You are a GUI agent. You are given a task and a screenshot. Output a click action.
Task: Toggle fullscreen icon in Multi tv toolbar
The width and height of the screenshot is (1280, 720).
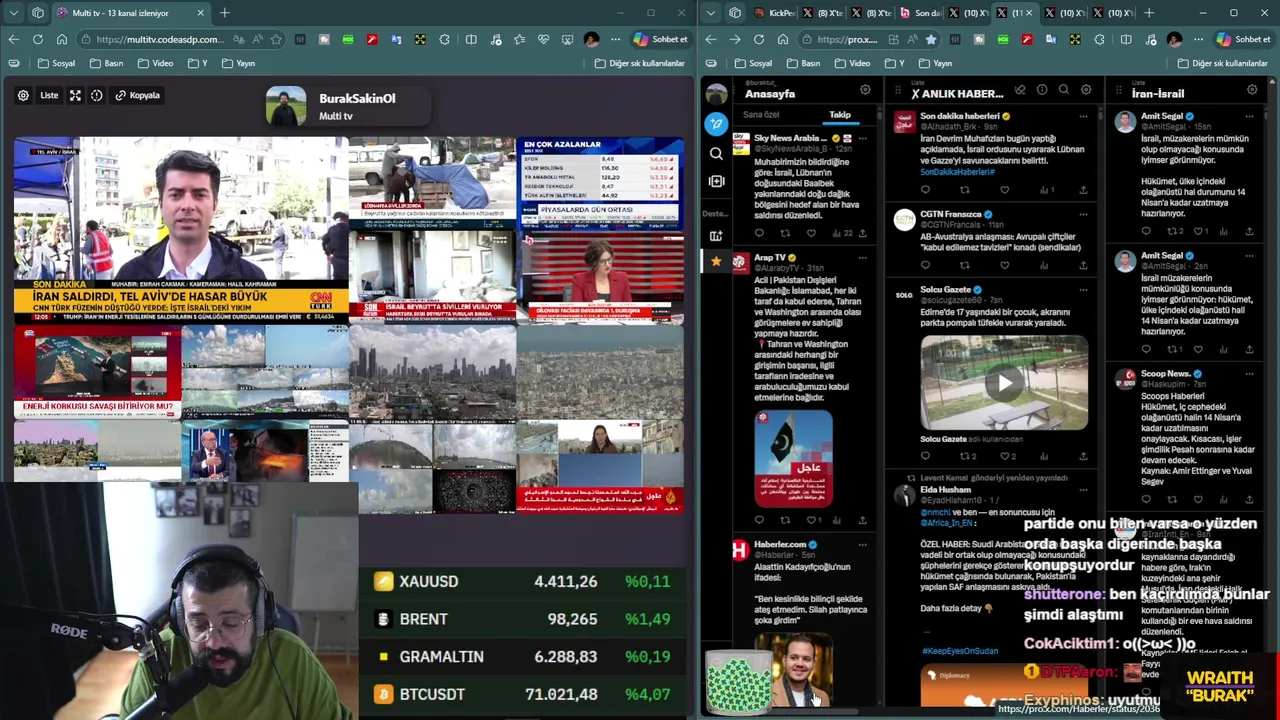point(75,95)
